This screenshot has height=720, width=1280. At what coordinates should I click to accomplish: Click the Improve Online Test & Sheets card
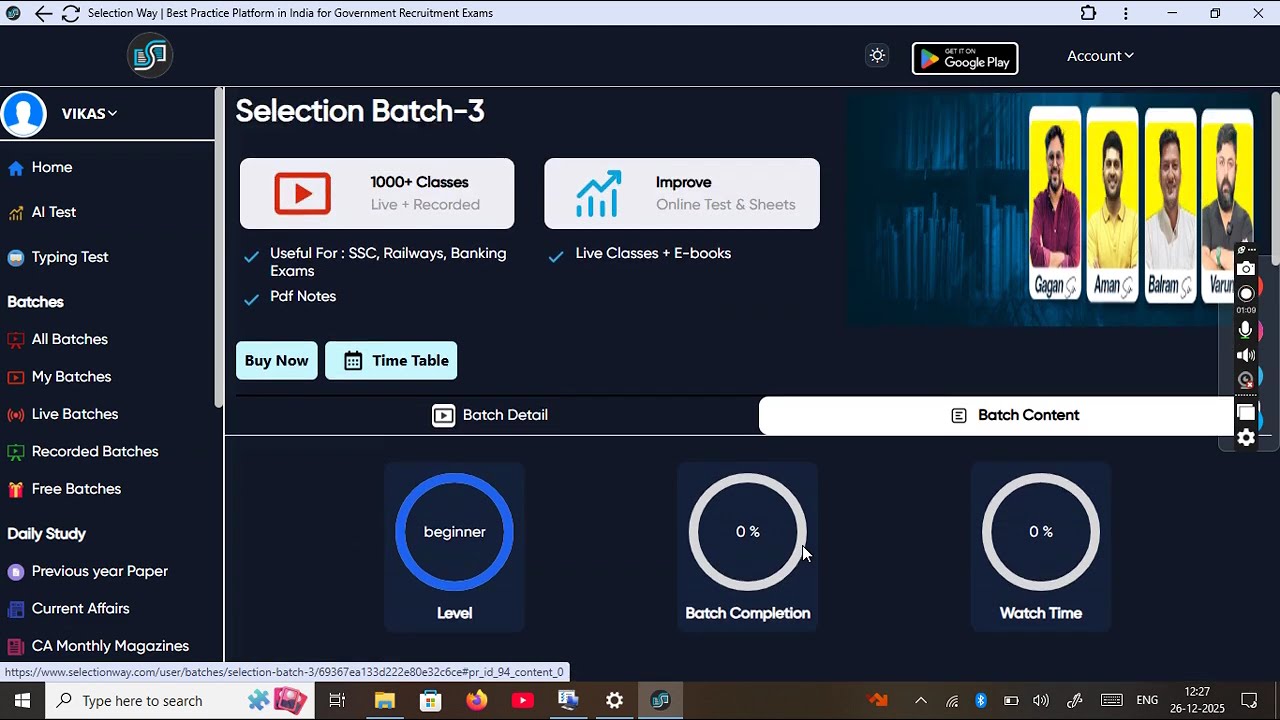682,194
